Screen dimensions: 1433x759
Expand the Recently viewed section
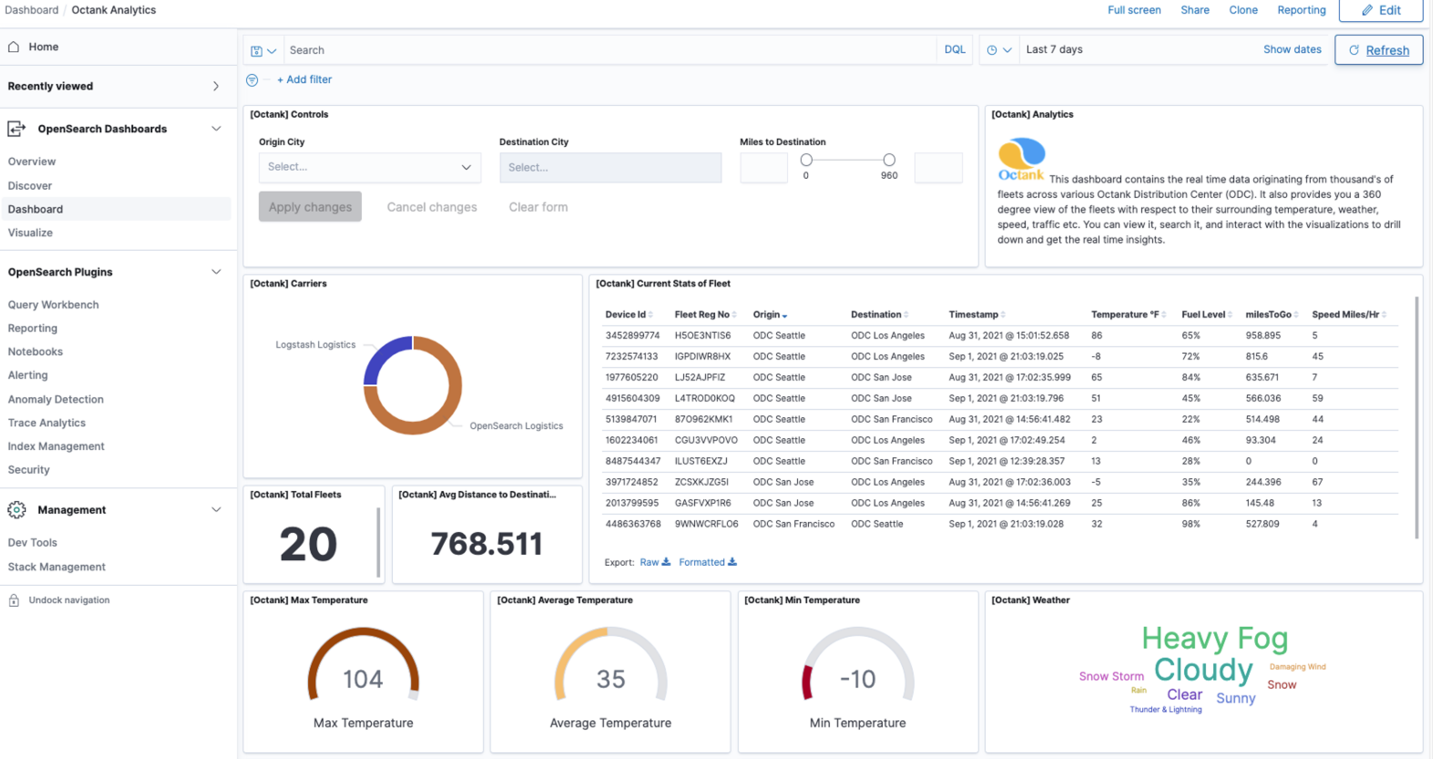(216, 87)
